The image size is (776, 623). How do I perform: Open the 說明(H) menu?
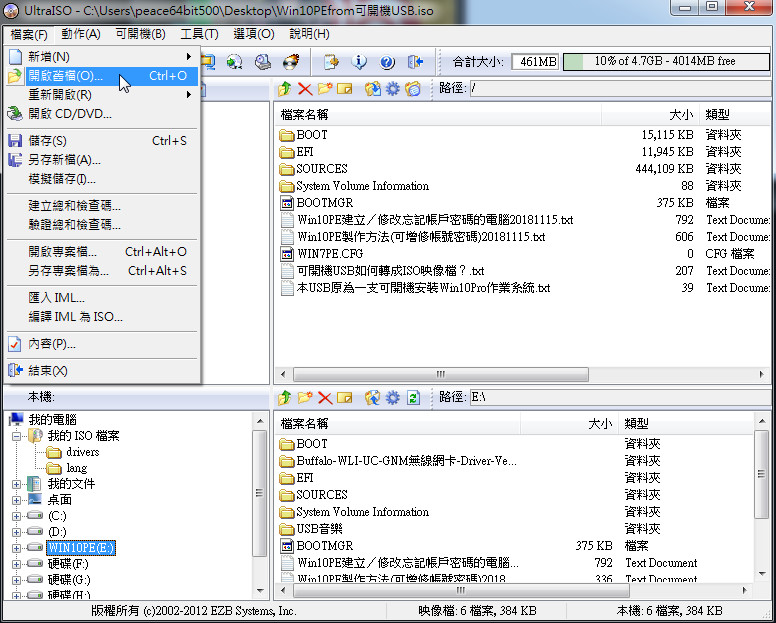[x=309, y=34]
